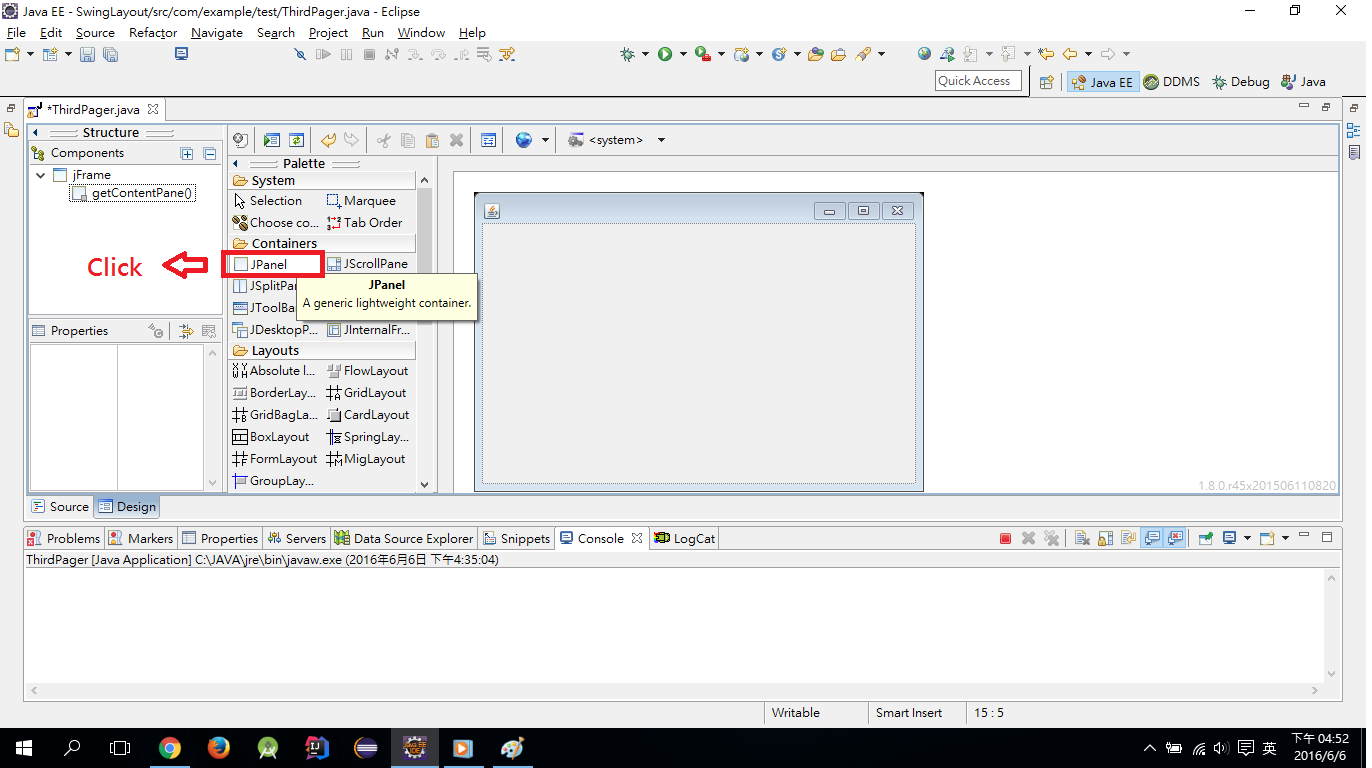Open the Refactor menu

click(x=153, y=33)
